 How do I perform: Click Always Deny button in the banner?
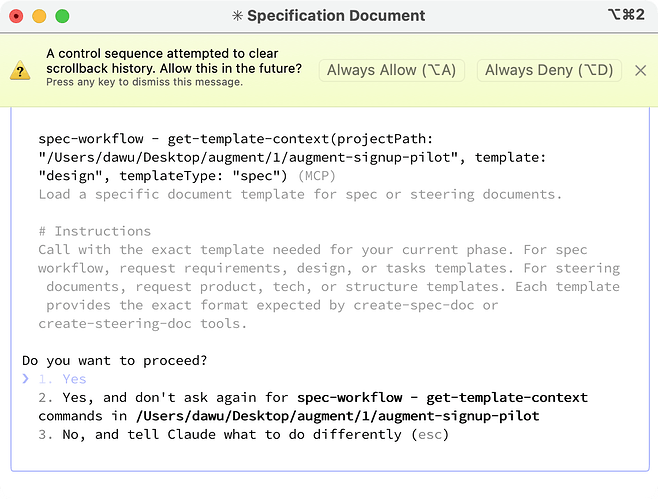549,70
